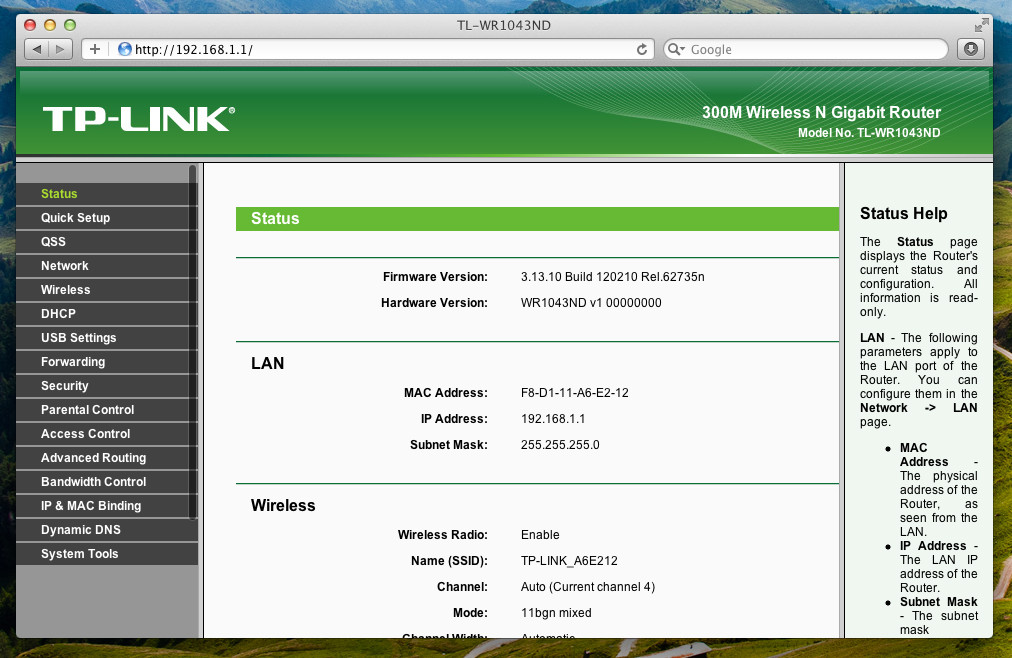
Task: Click the LAN IP address value 192.168.1.1
Action: click(553, 419)
